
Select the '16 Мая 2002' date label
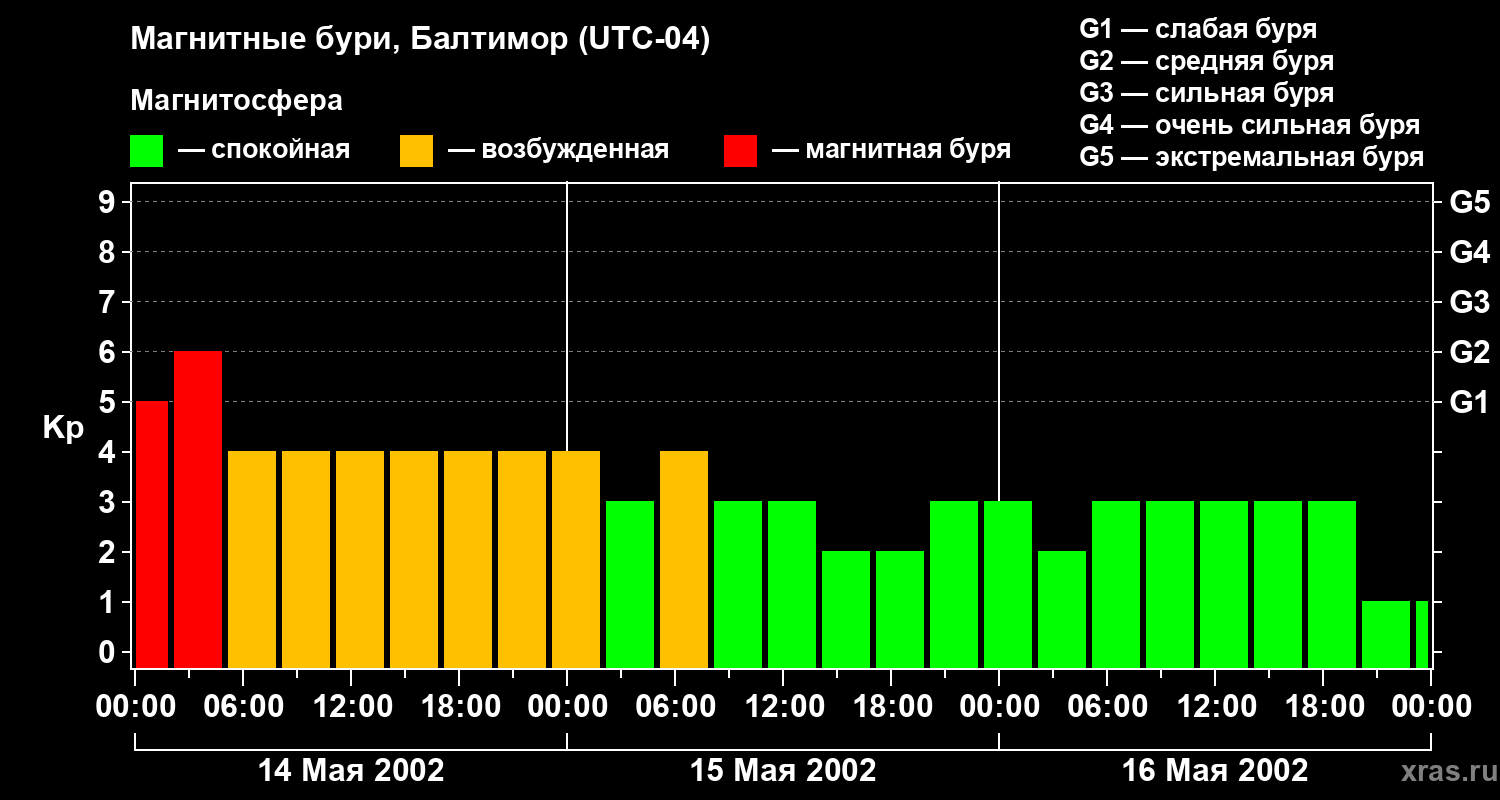click(x=1215, y=771)
